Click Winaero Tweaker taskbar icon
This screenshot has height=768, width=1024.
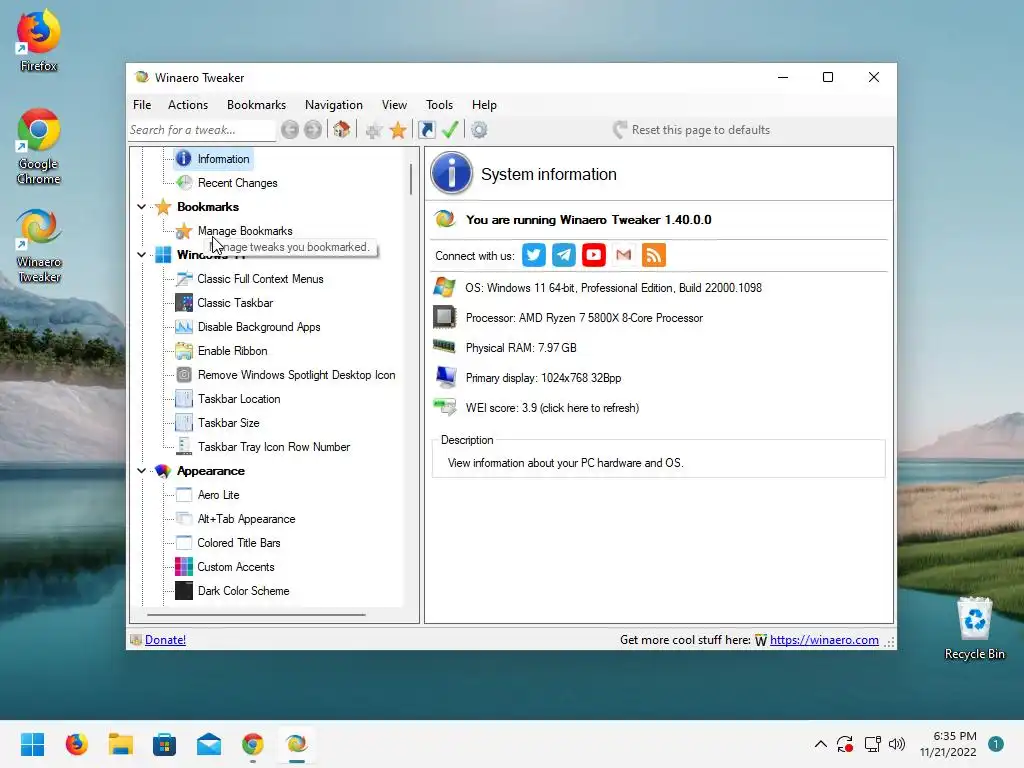[296, 744]
